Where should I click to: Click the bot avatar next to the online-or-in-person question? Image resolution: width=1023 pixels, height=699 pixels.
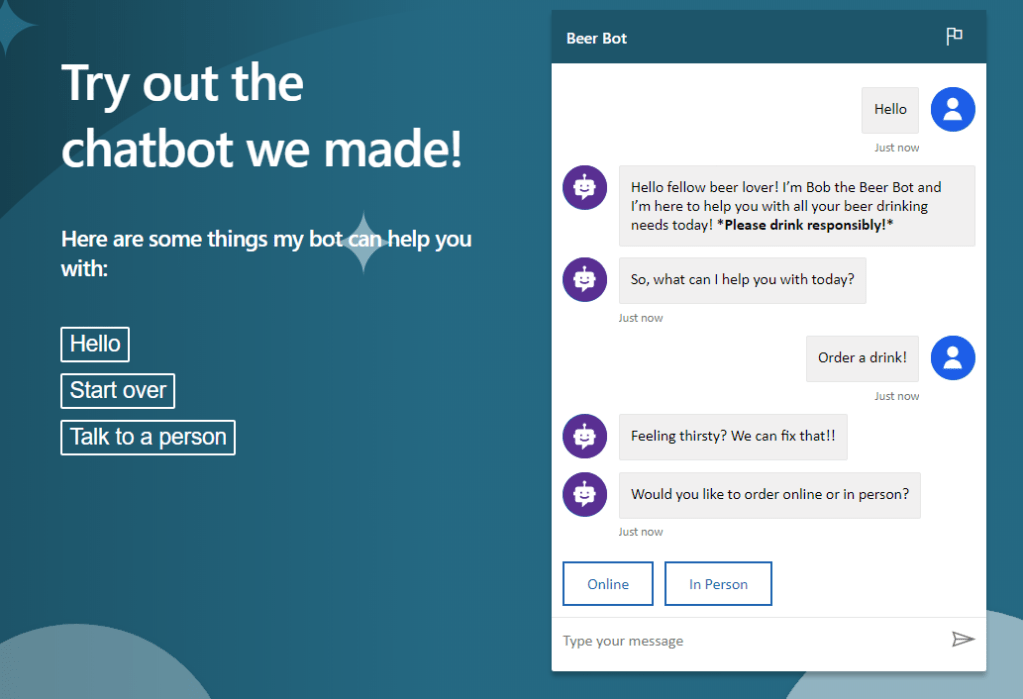(585, 494)
